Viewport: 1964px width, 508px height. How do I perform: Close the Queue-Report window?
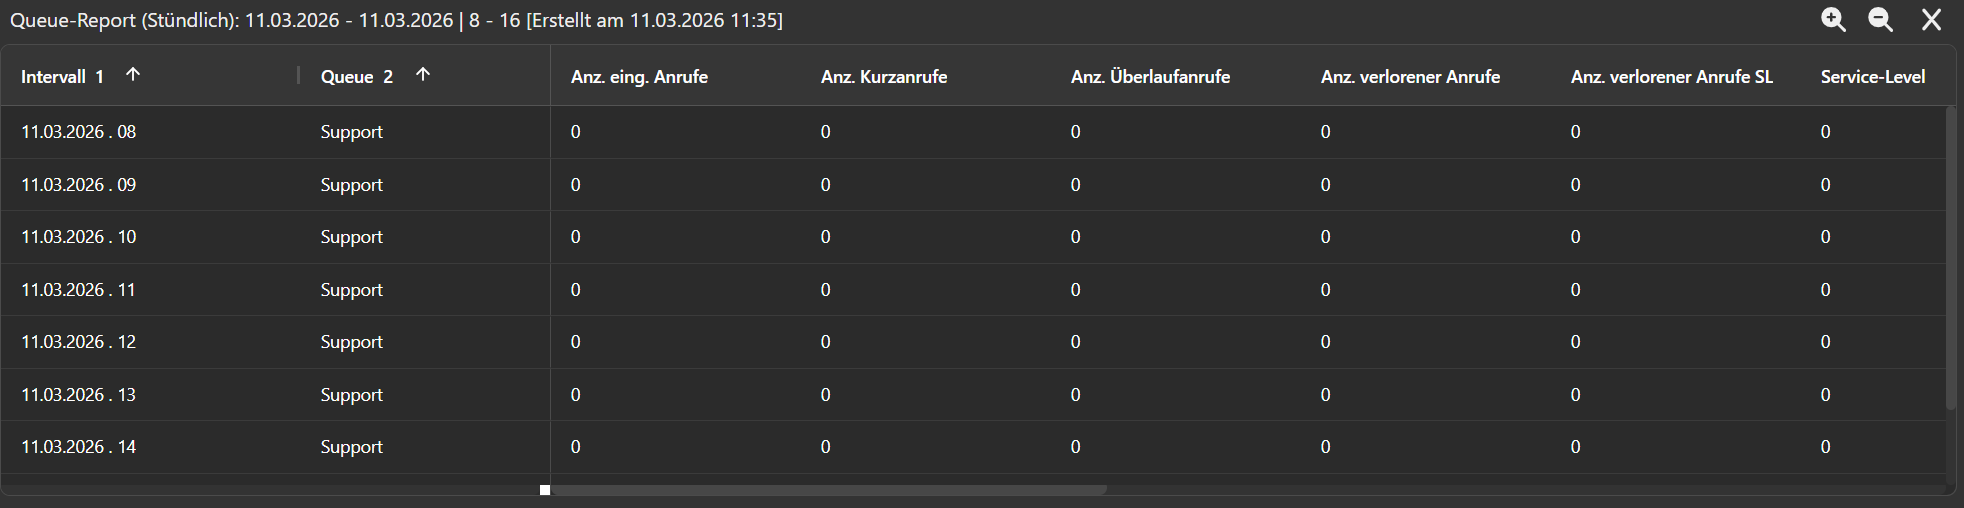tap(1931, 20)
